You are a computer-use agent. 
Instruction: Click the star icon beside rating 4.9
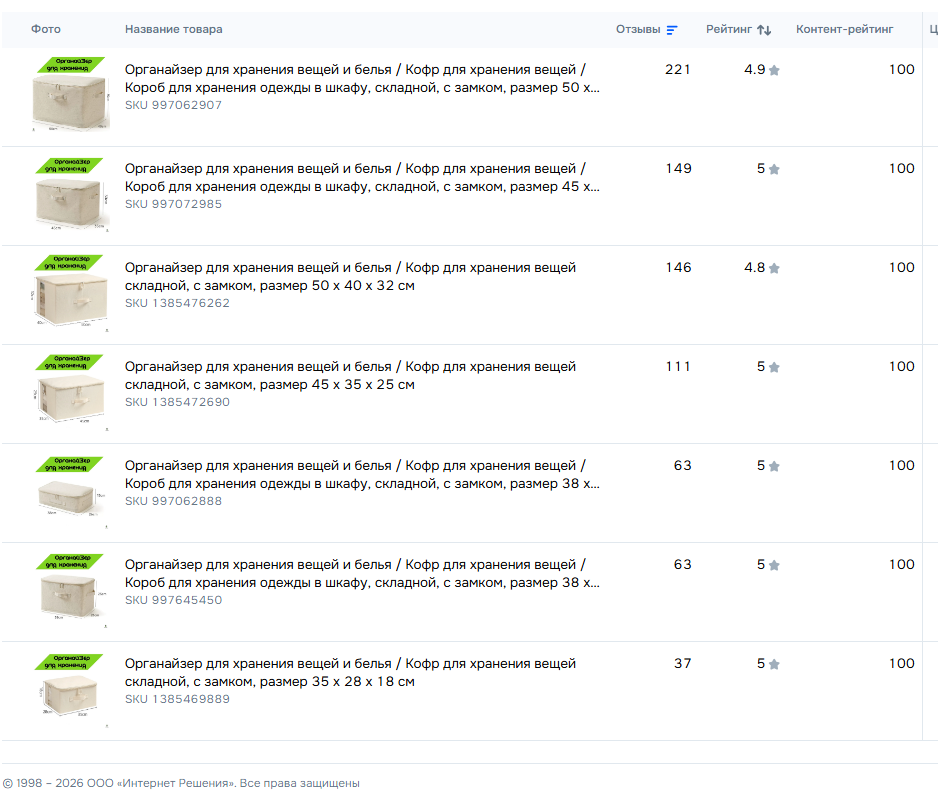[x=774, y=71]
